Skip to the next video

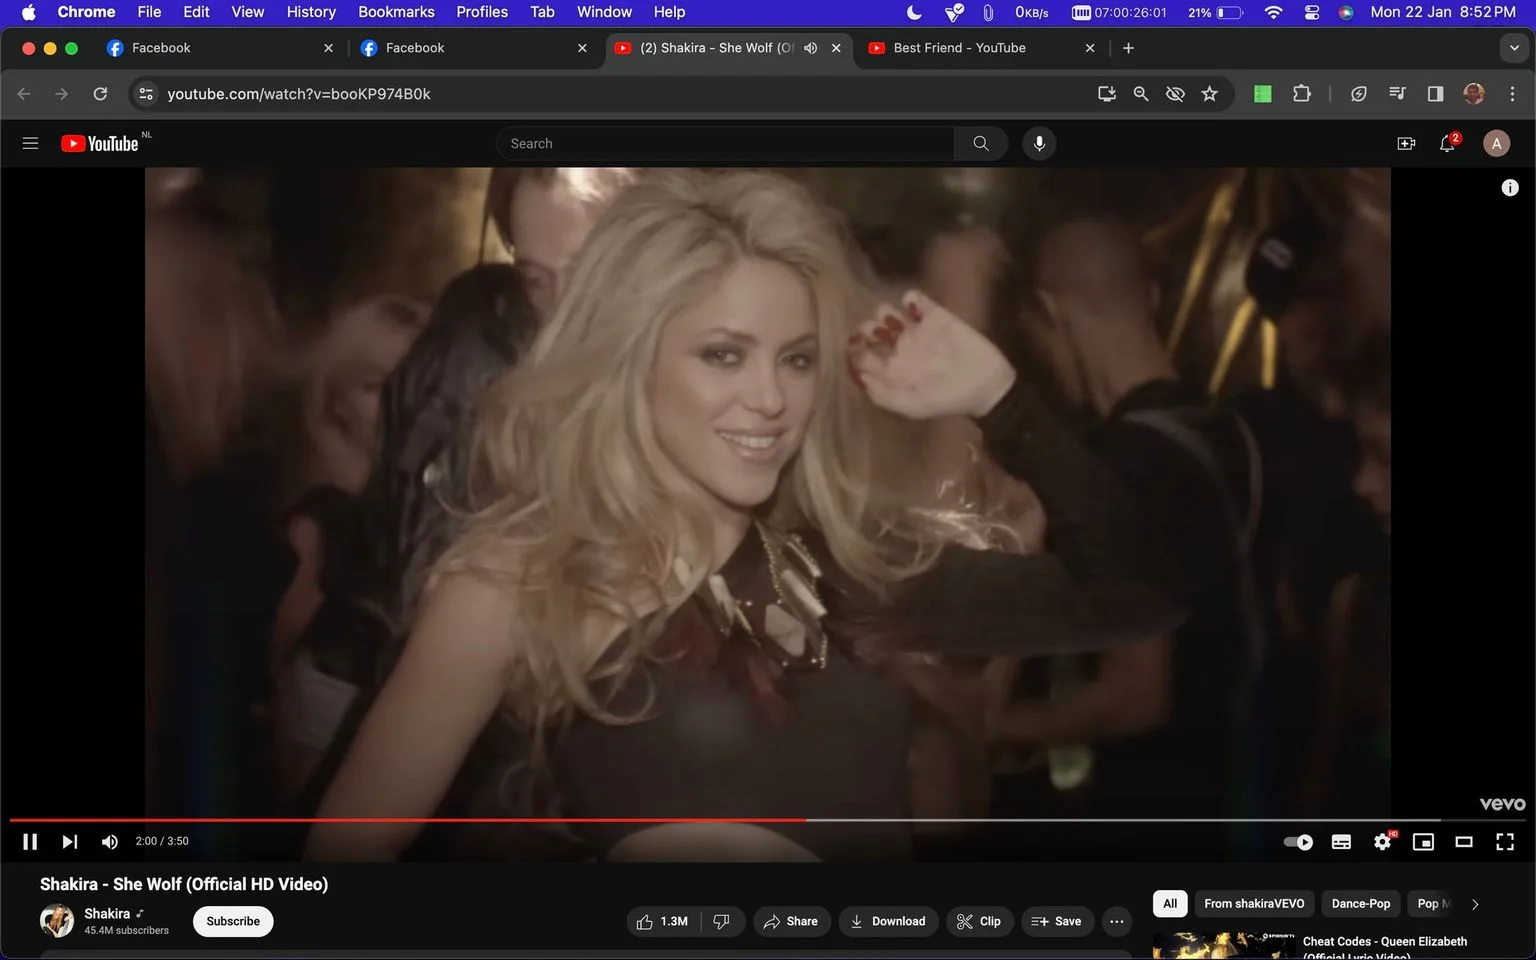[69, 842]
